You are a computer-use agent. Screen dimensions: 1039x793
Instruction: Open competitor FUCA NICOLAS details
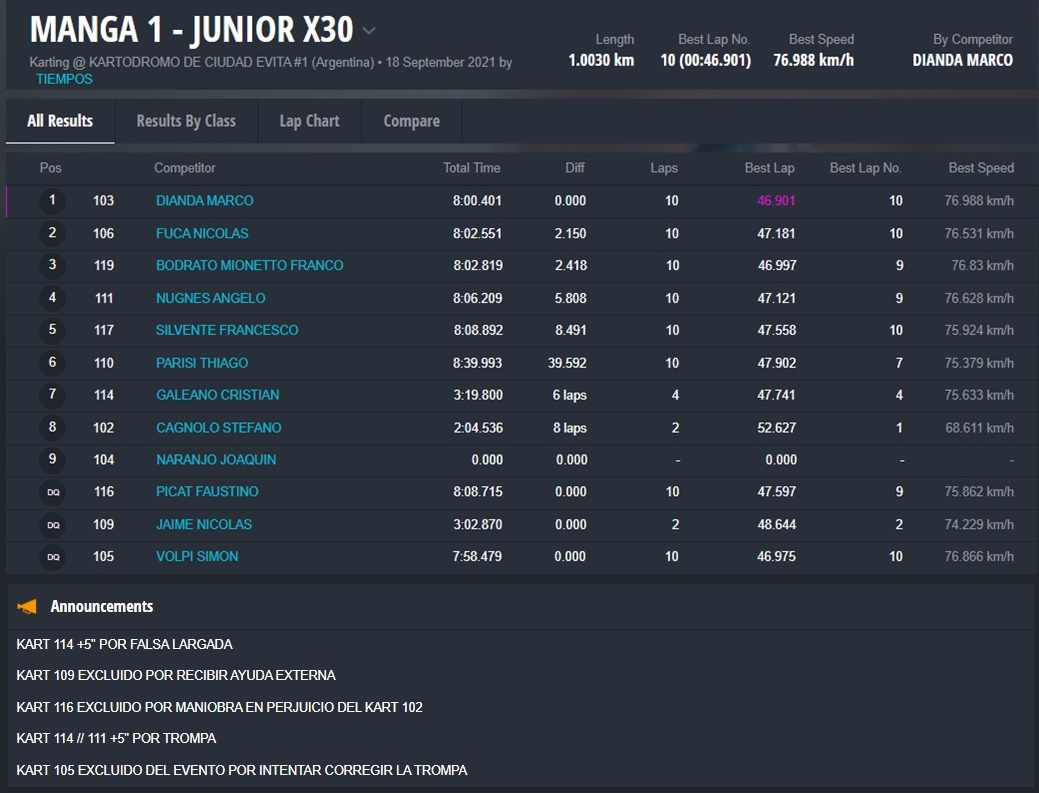point(202,233)
